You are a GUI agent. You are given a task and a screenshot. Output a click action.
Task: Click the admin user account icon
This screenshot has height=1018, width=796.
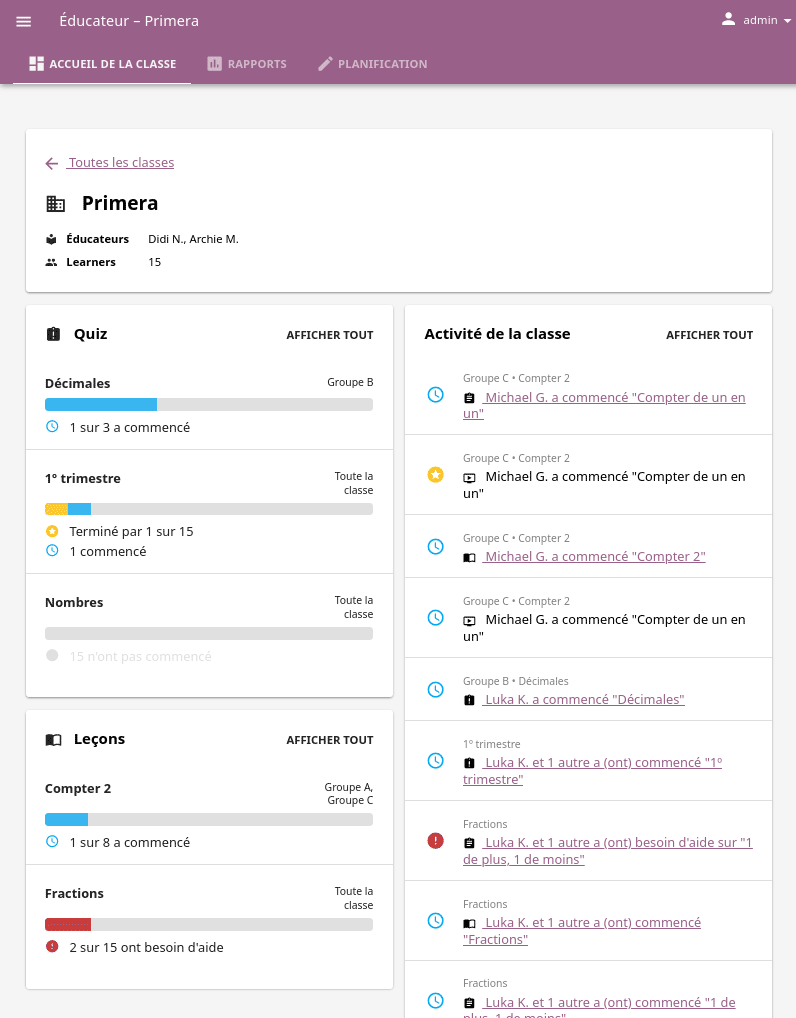[728, 19]
